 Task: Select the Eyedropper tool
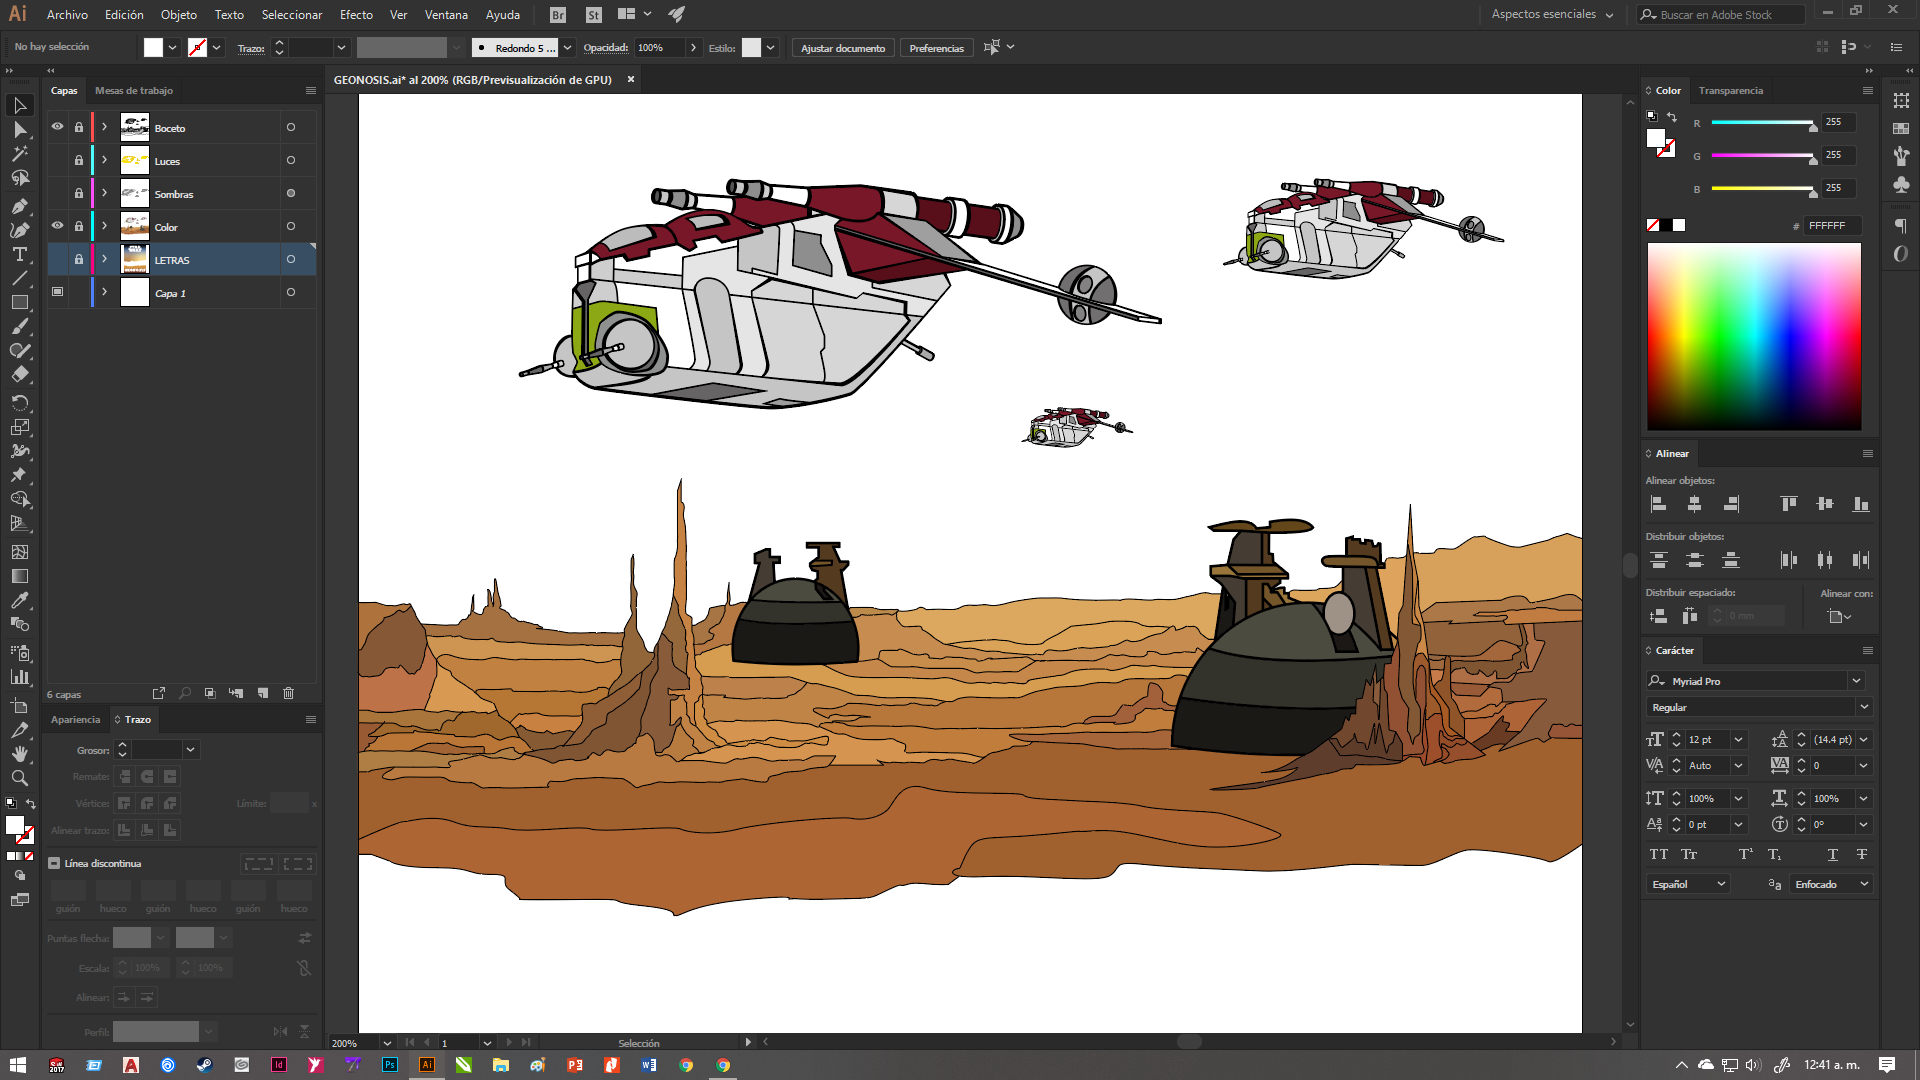(x=19, y=600)
